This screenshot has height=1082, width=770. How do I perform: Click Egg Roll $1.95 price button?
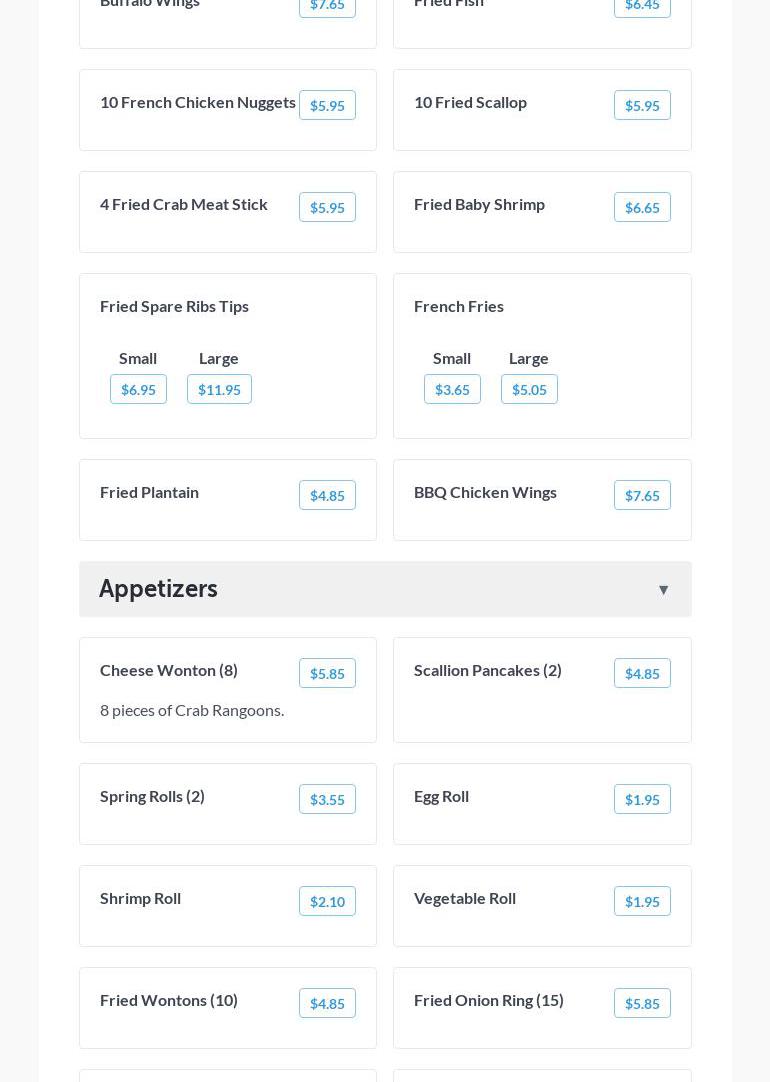tap(642, 800)
